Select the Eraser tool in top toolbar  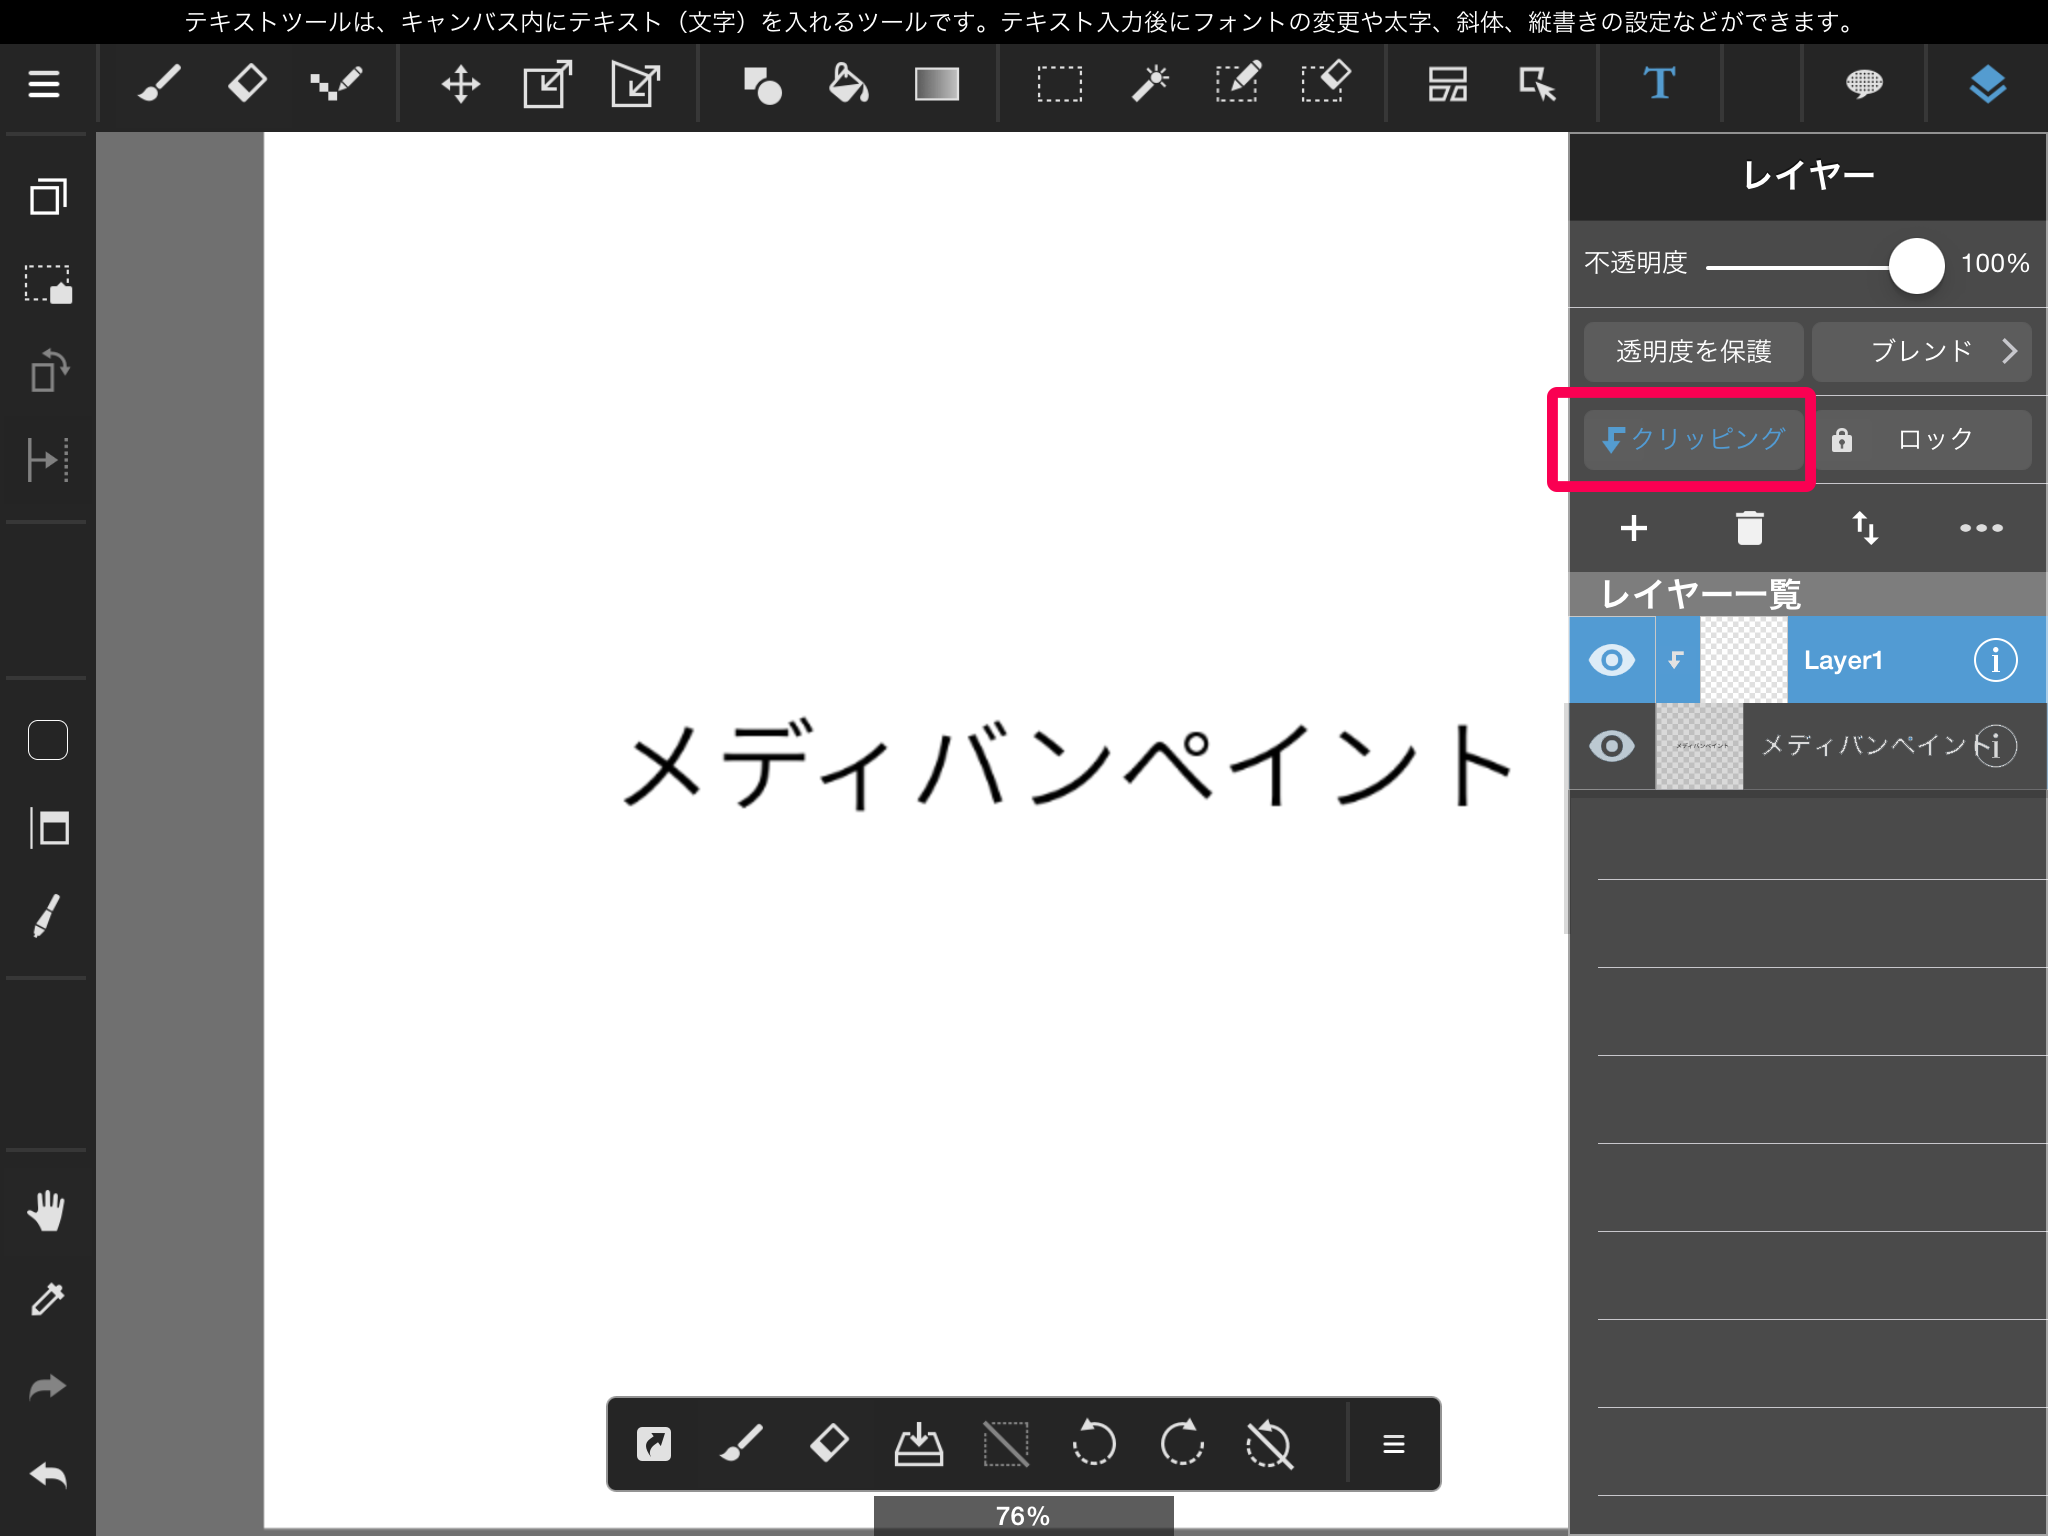247,85
